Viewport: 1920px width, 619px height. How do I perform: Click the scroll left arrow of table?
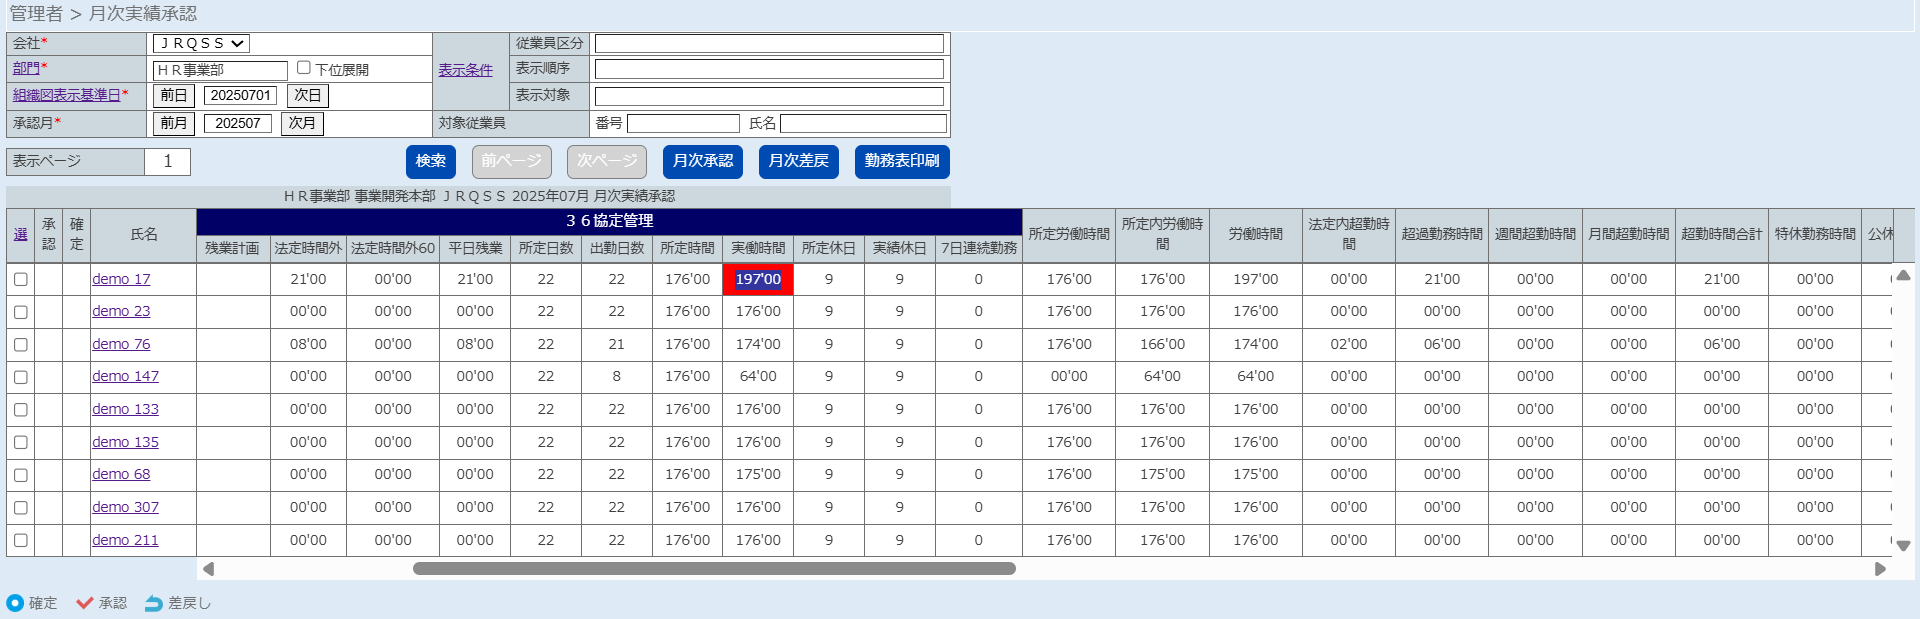(208, 569)
